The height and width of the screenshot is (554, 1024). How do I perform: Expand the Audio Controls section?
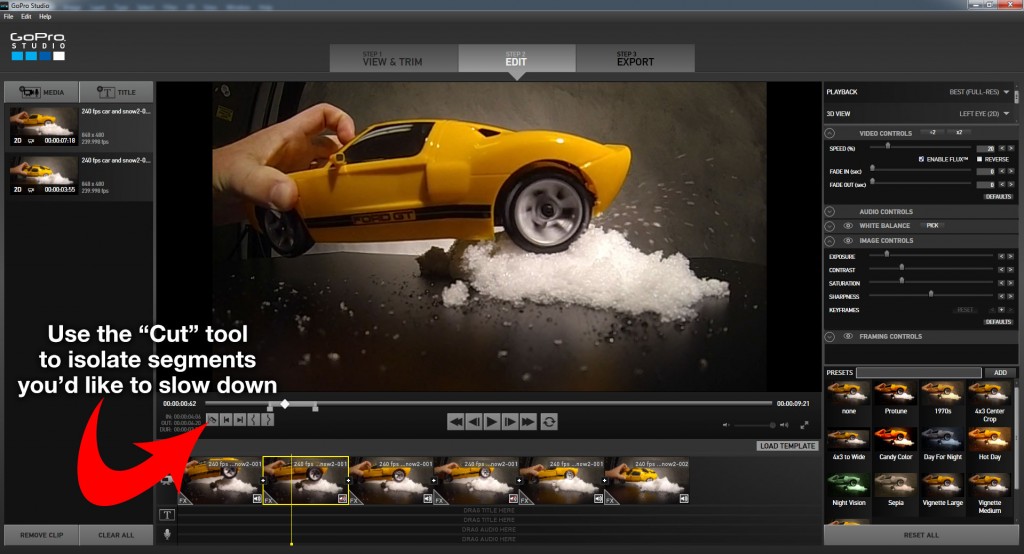tap(829, 212)
